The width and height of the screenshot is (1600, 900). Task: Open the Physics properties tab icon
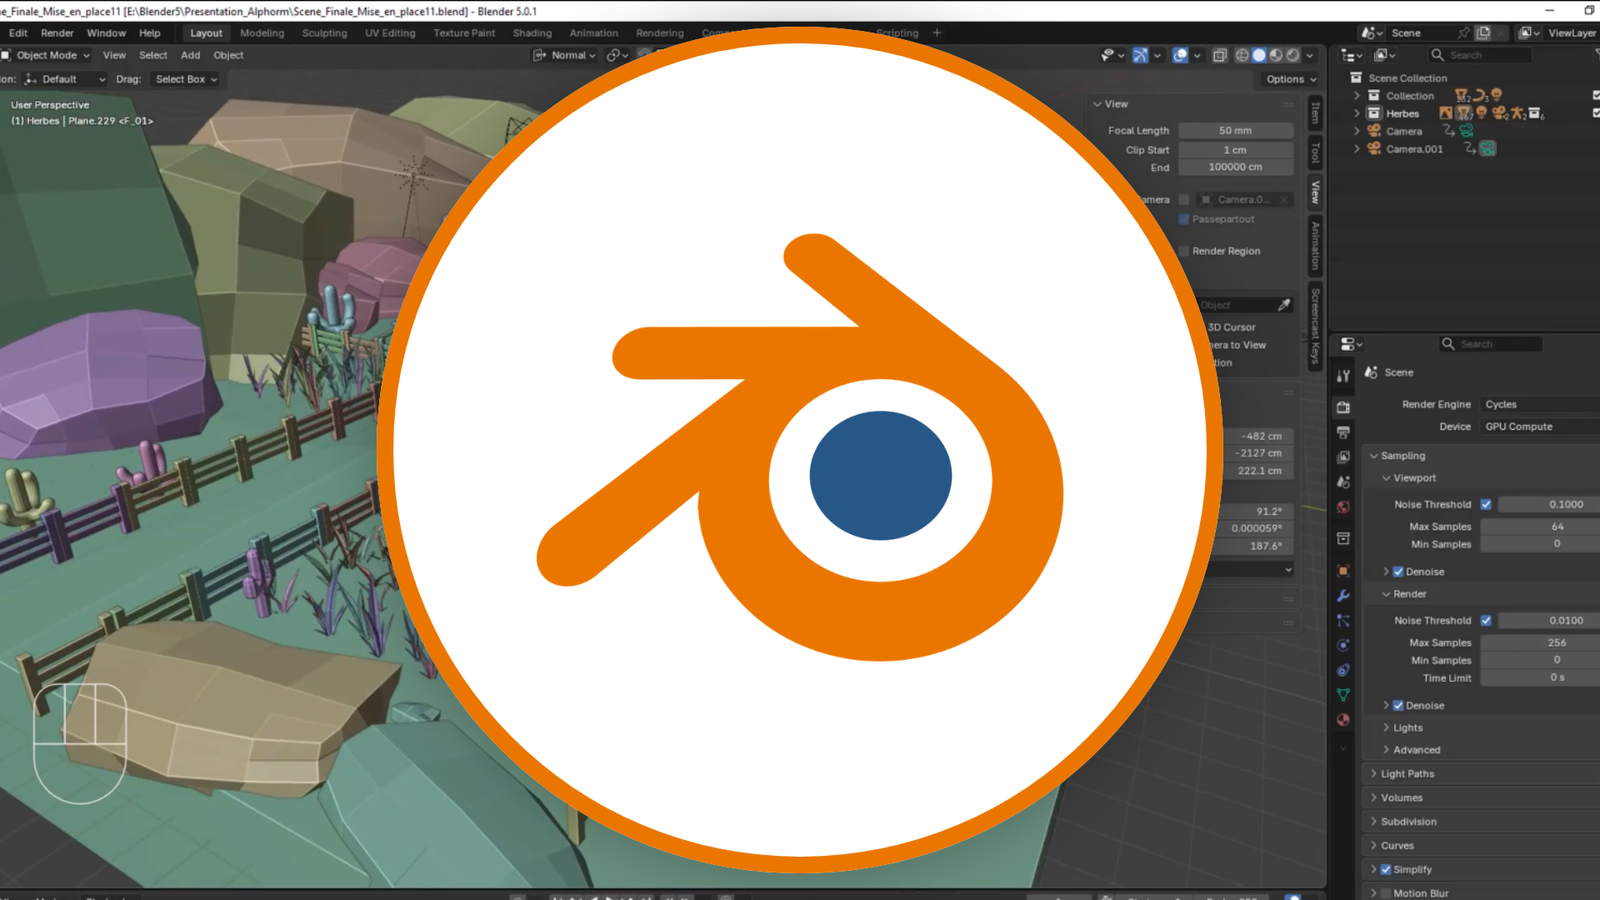(1343, 645)
